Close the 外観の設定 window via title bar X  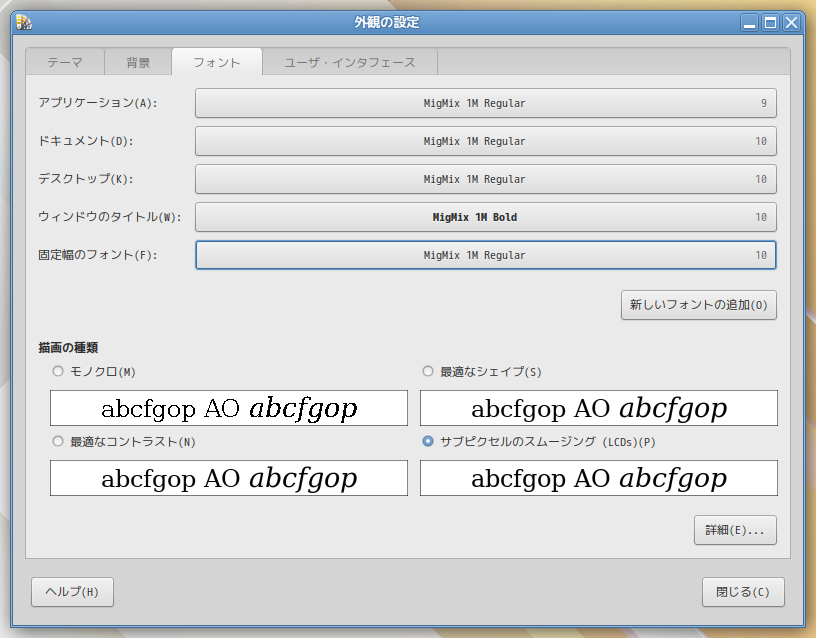tap(792, 22)
